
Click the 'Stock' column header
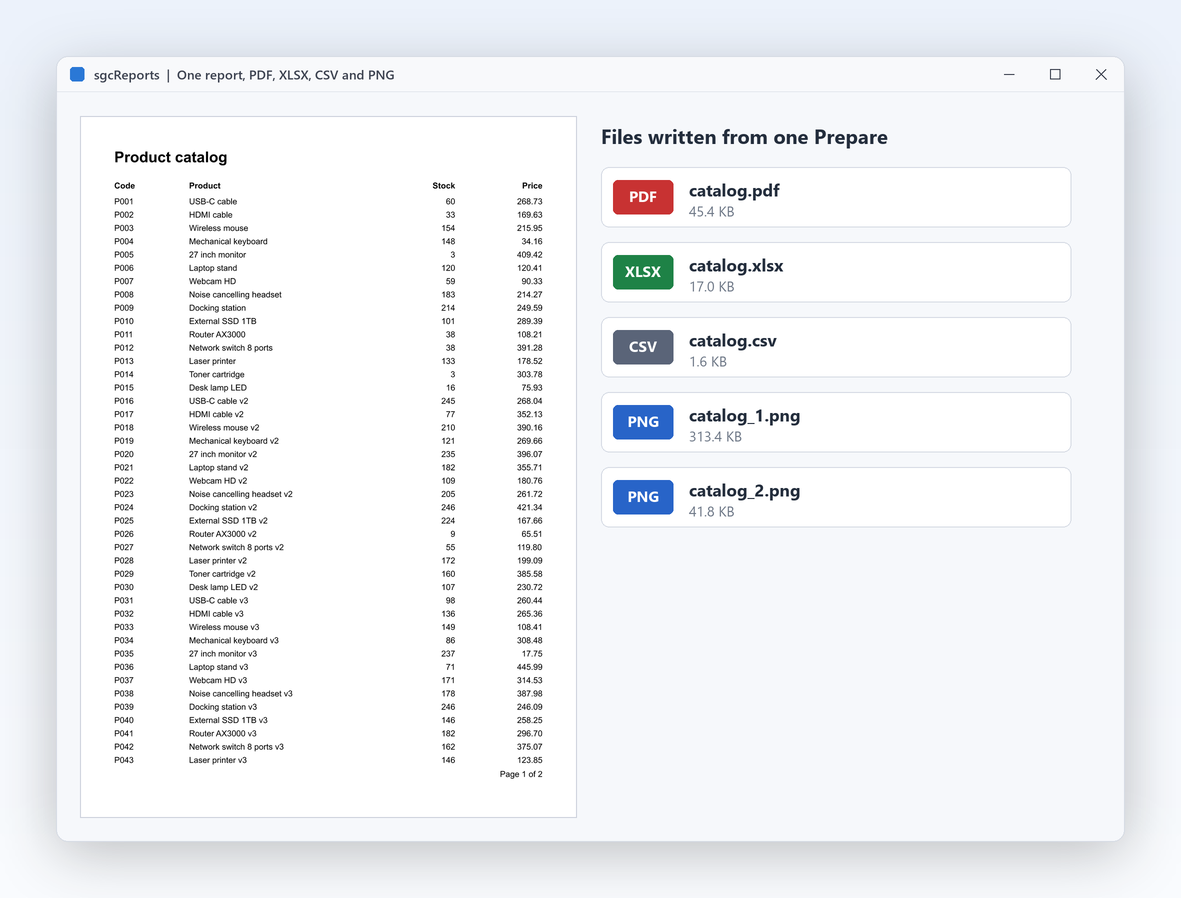click(444, 185)
